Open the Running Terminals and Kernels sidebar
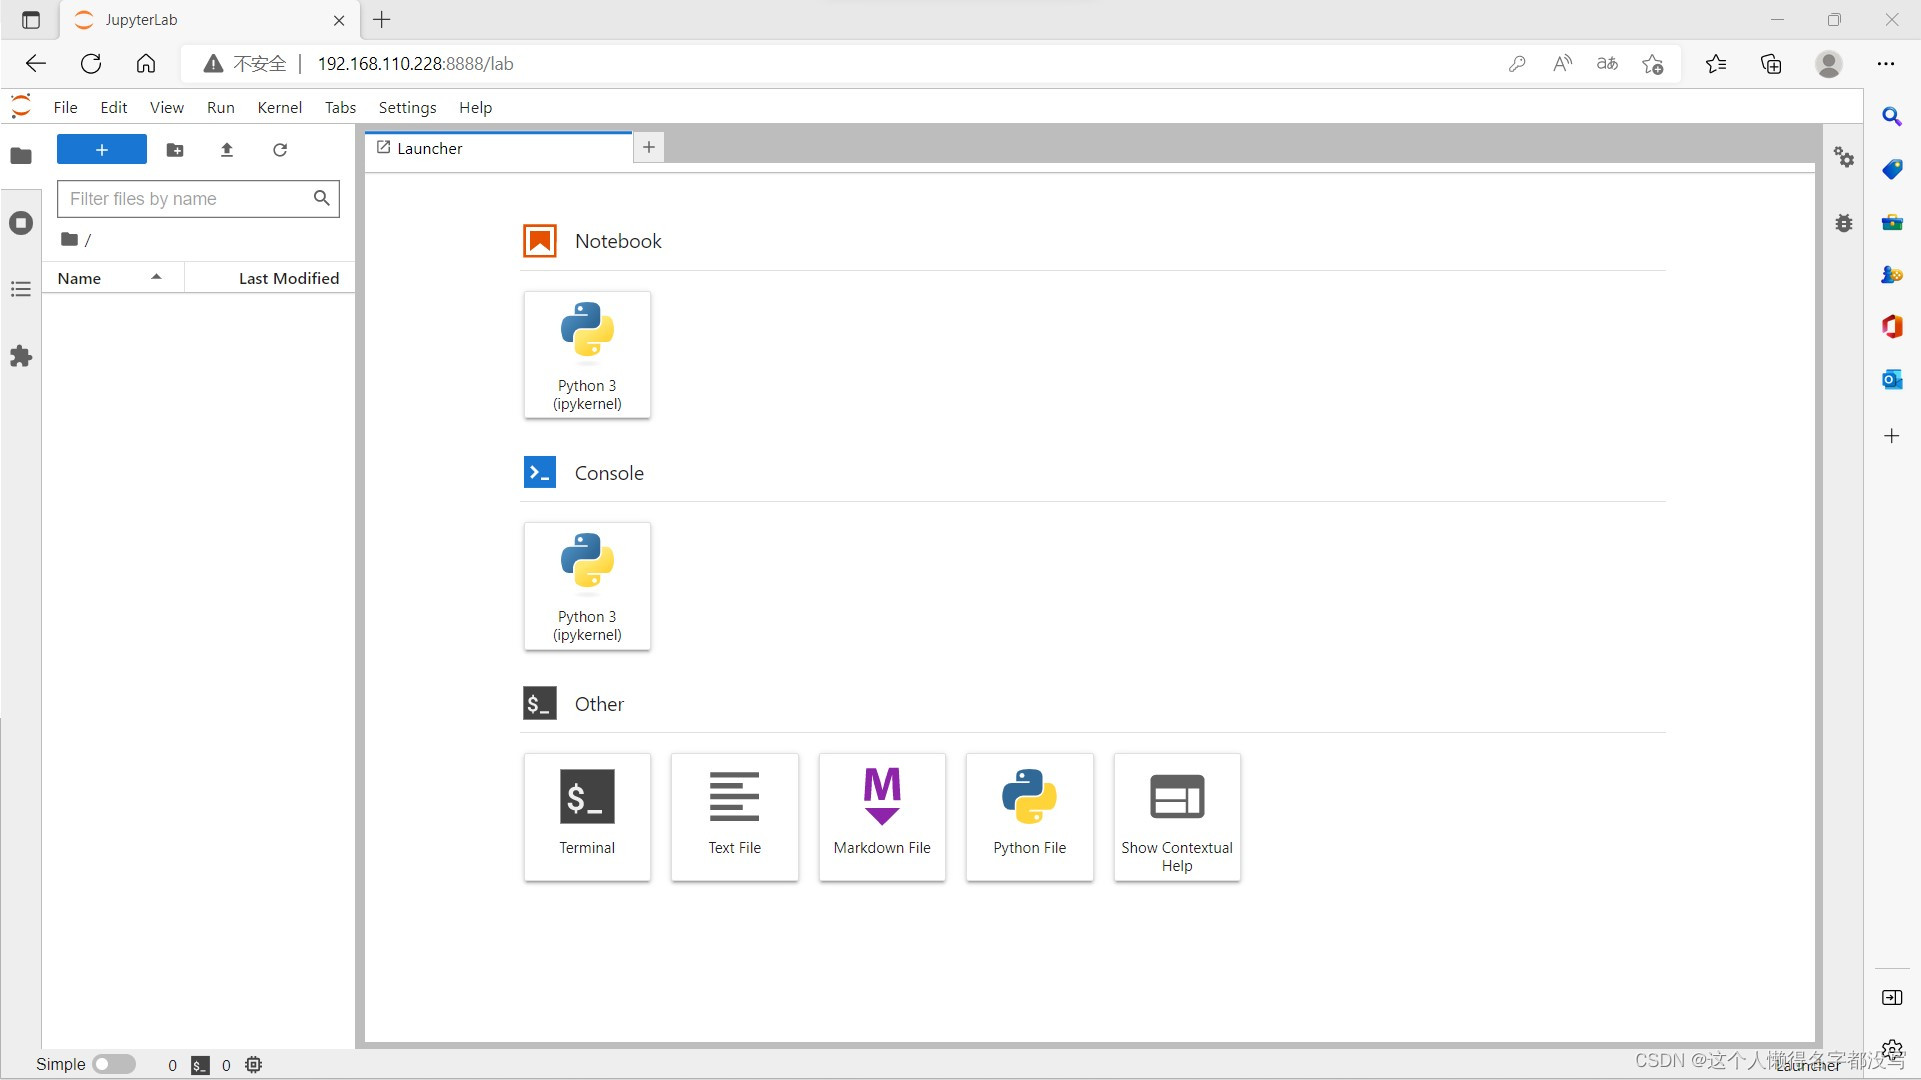This screenshot has width=1921, height=1080. pyautogui.click(x=21, y=223)
